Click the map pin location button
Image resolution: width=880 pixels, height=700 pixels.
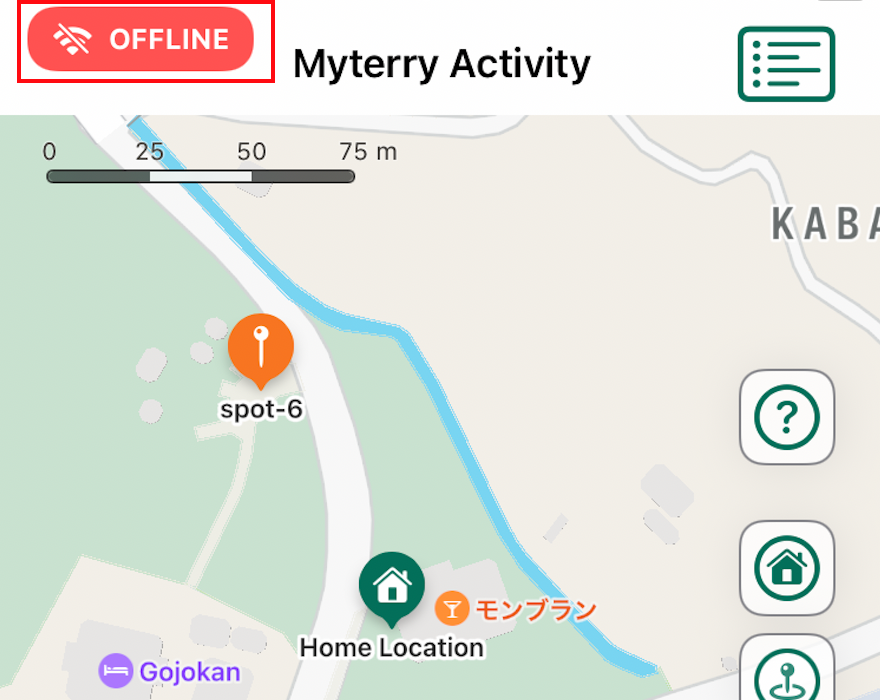[787, 671]
